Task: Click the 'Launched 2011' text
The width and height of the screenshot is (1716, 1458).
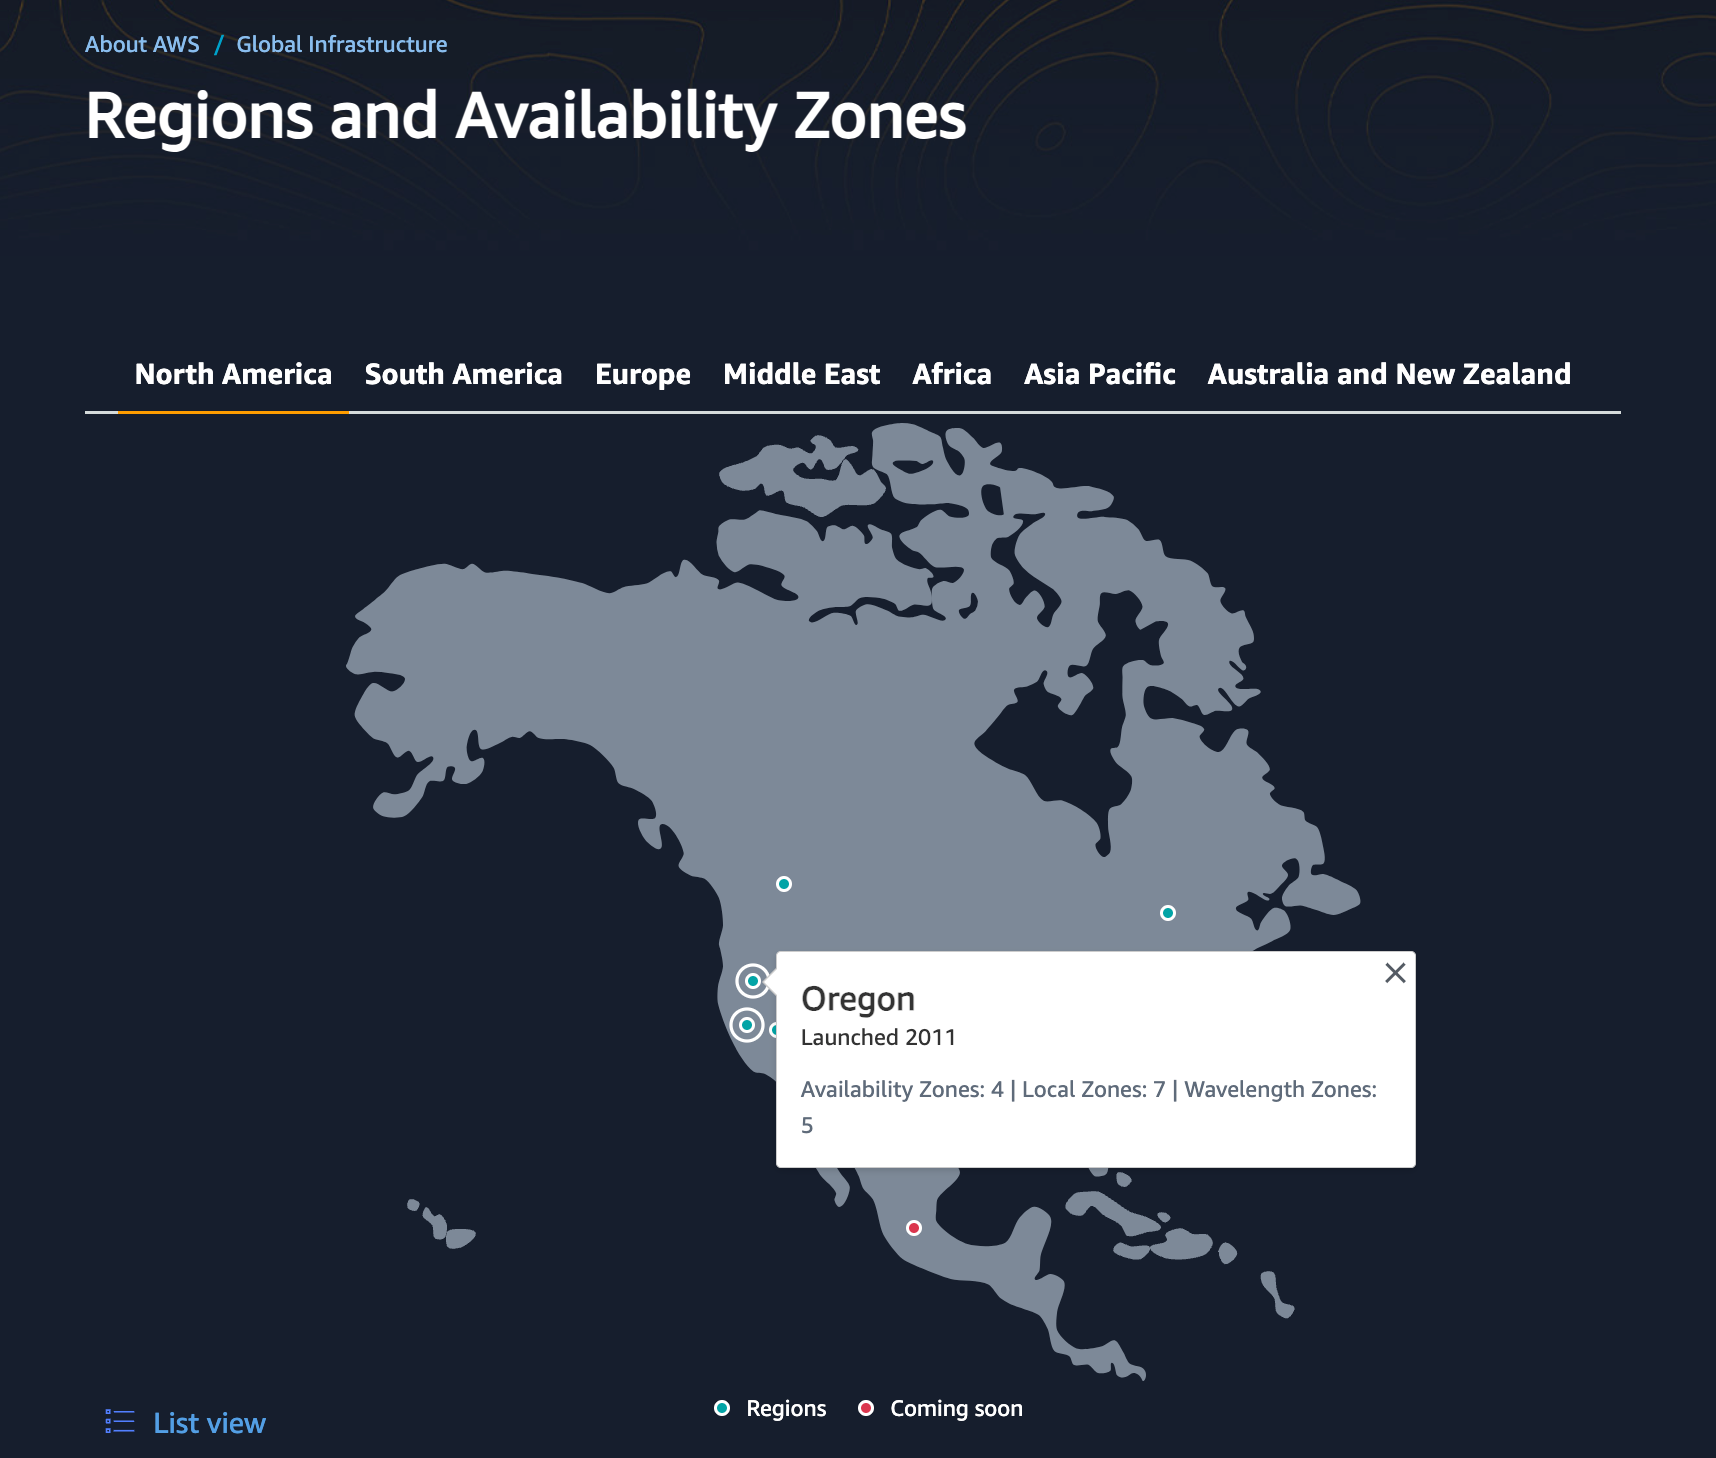Action: [x=878, y=1037]
